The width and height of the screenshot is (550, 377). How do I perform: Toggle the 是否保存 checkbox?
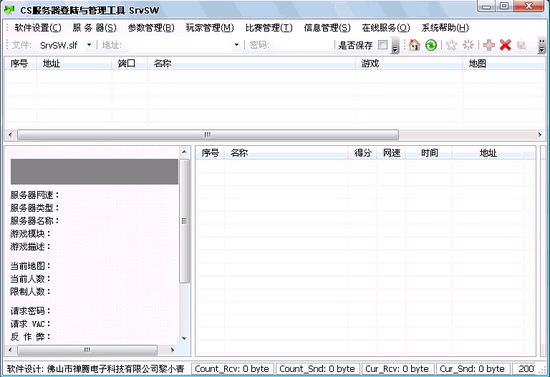[383, 45]
